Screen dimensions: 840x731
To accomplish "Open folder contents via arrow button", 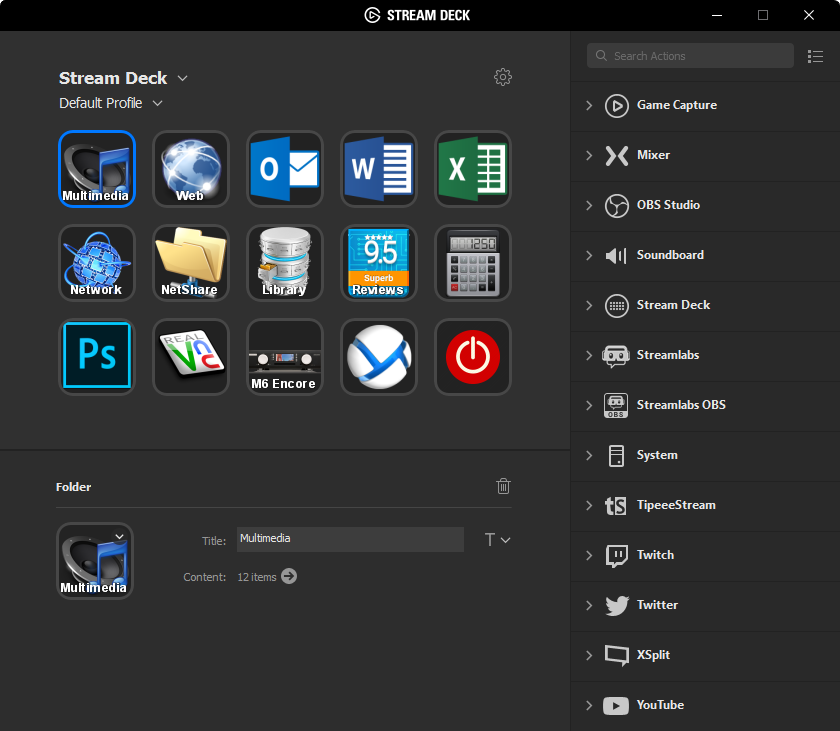I will (289, 576).
